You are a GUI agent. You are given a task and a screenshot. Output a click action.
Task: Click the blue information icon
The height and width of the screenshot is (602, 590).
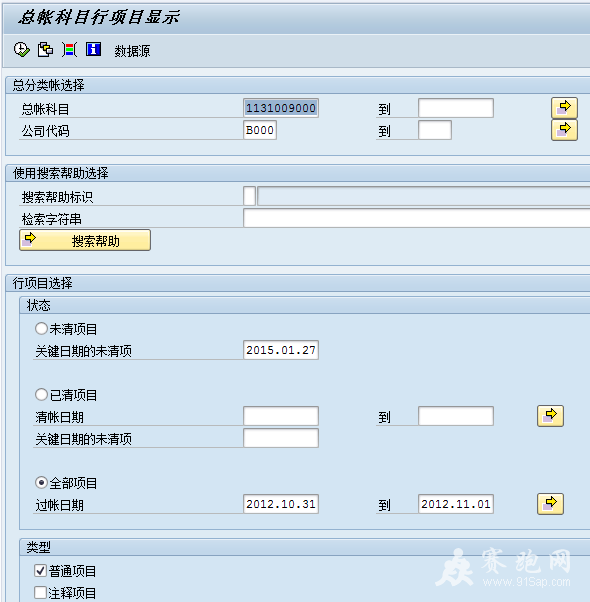tap(93, 50)
